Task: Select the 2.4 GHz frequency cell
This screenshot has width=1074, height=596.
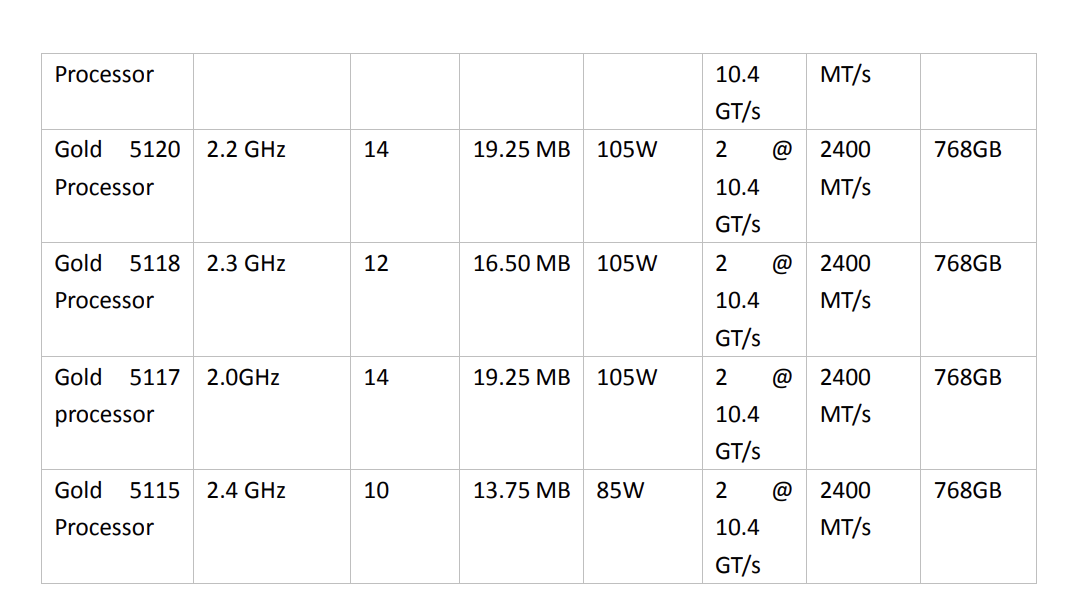Action: tap(246, 491)
